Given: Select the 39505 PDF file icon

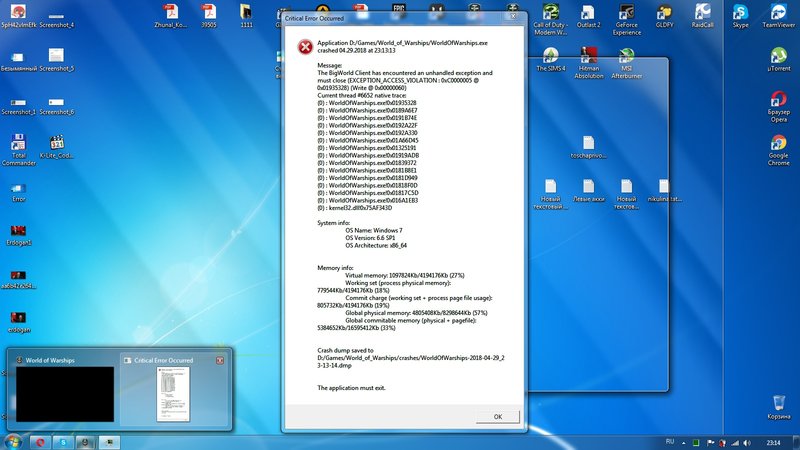Looking at the screenshot, I should tap(208, 16).
